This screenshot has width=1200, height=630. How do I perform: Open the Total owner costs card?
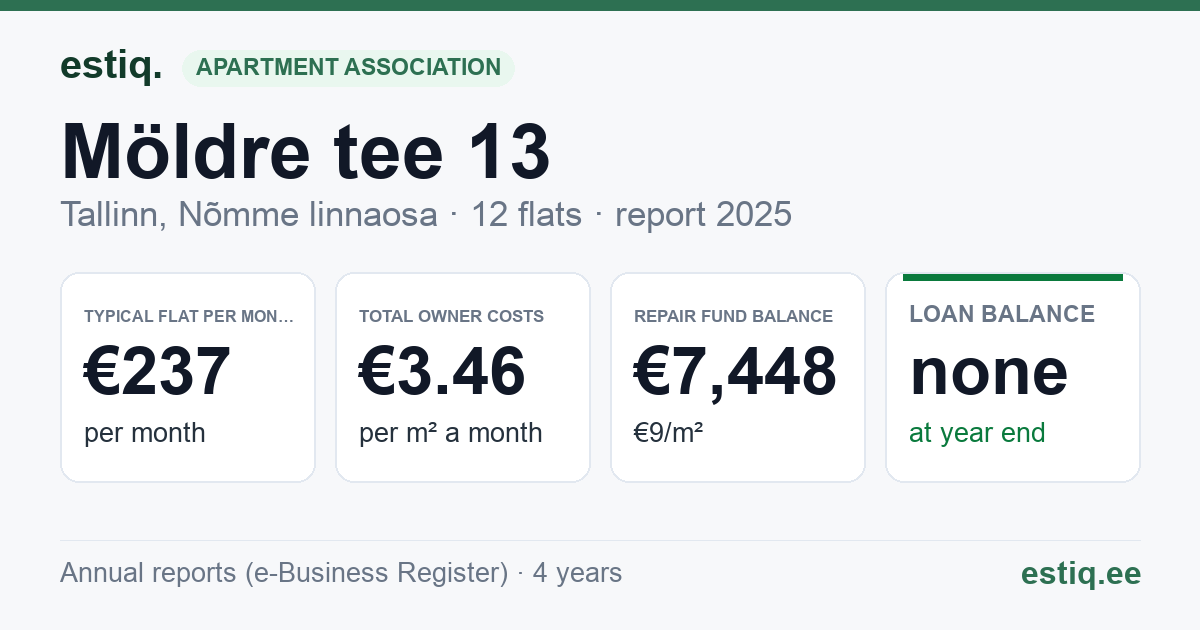(x=463, y=377)
